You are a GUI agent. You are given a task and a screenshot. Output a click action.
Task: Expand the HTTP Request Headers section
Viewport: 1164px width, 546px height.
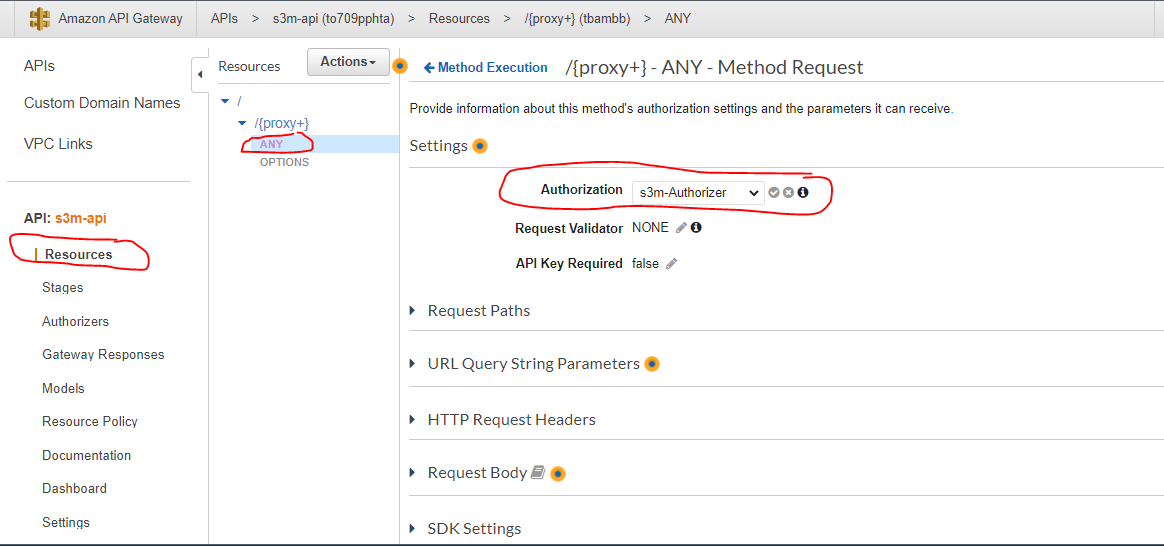pyautogui.click(x=503, y=420)
